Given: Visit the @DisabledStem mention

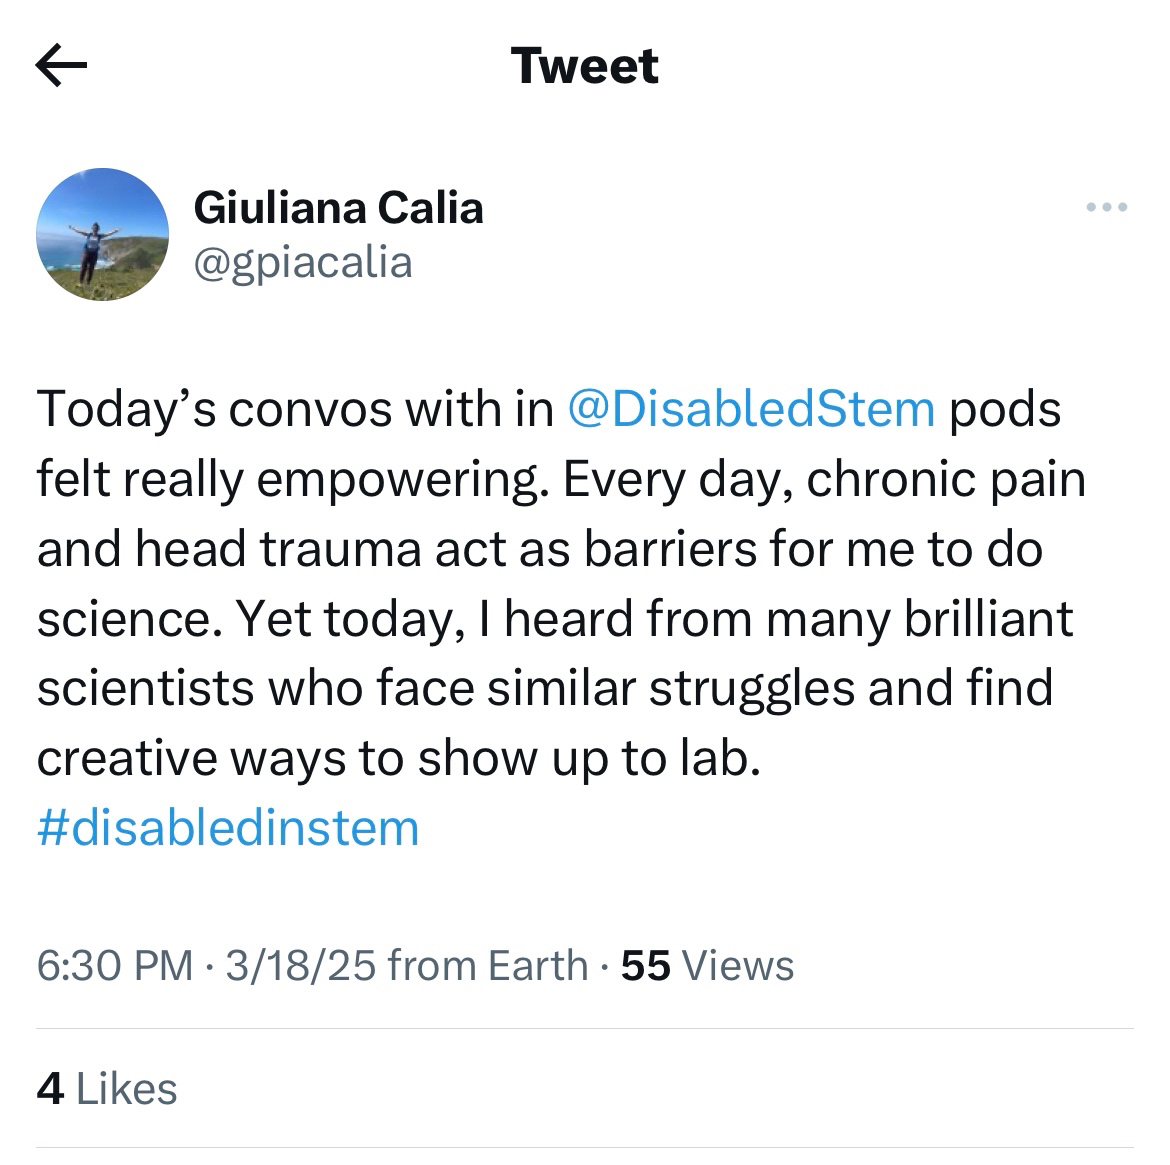Looking at the screenshot, I should coord(750,409).
